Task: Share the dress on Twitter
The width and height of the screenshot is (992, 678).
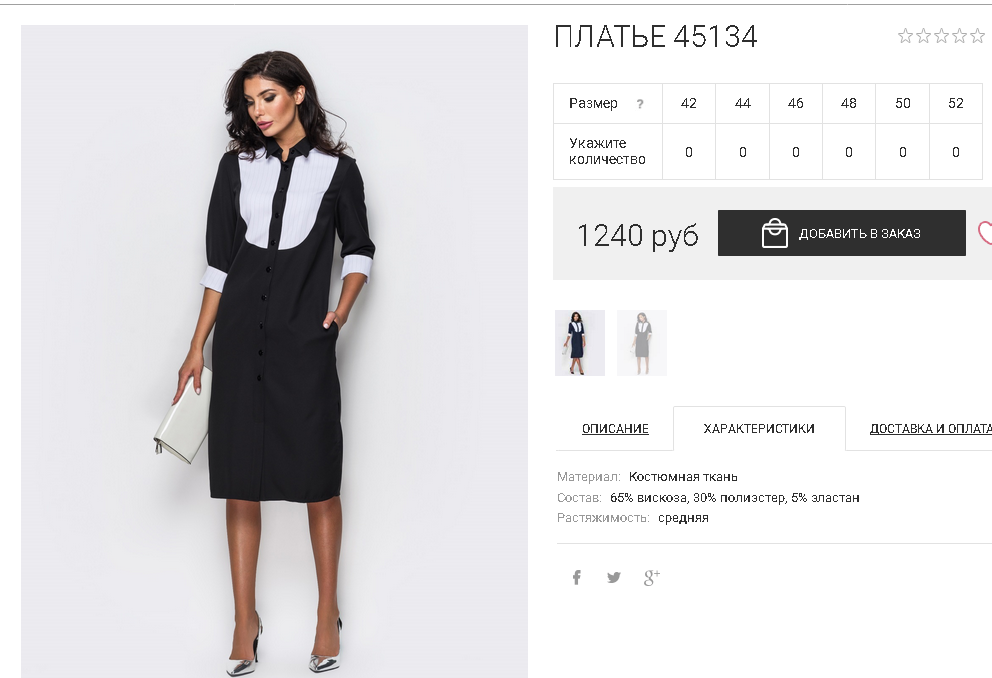Action: (x=614, y=577)
